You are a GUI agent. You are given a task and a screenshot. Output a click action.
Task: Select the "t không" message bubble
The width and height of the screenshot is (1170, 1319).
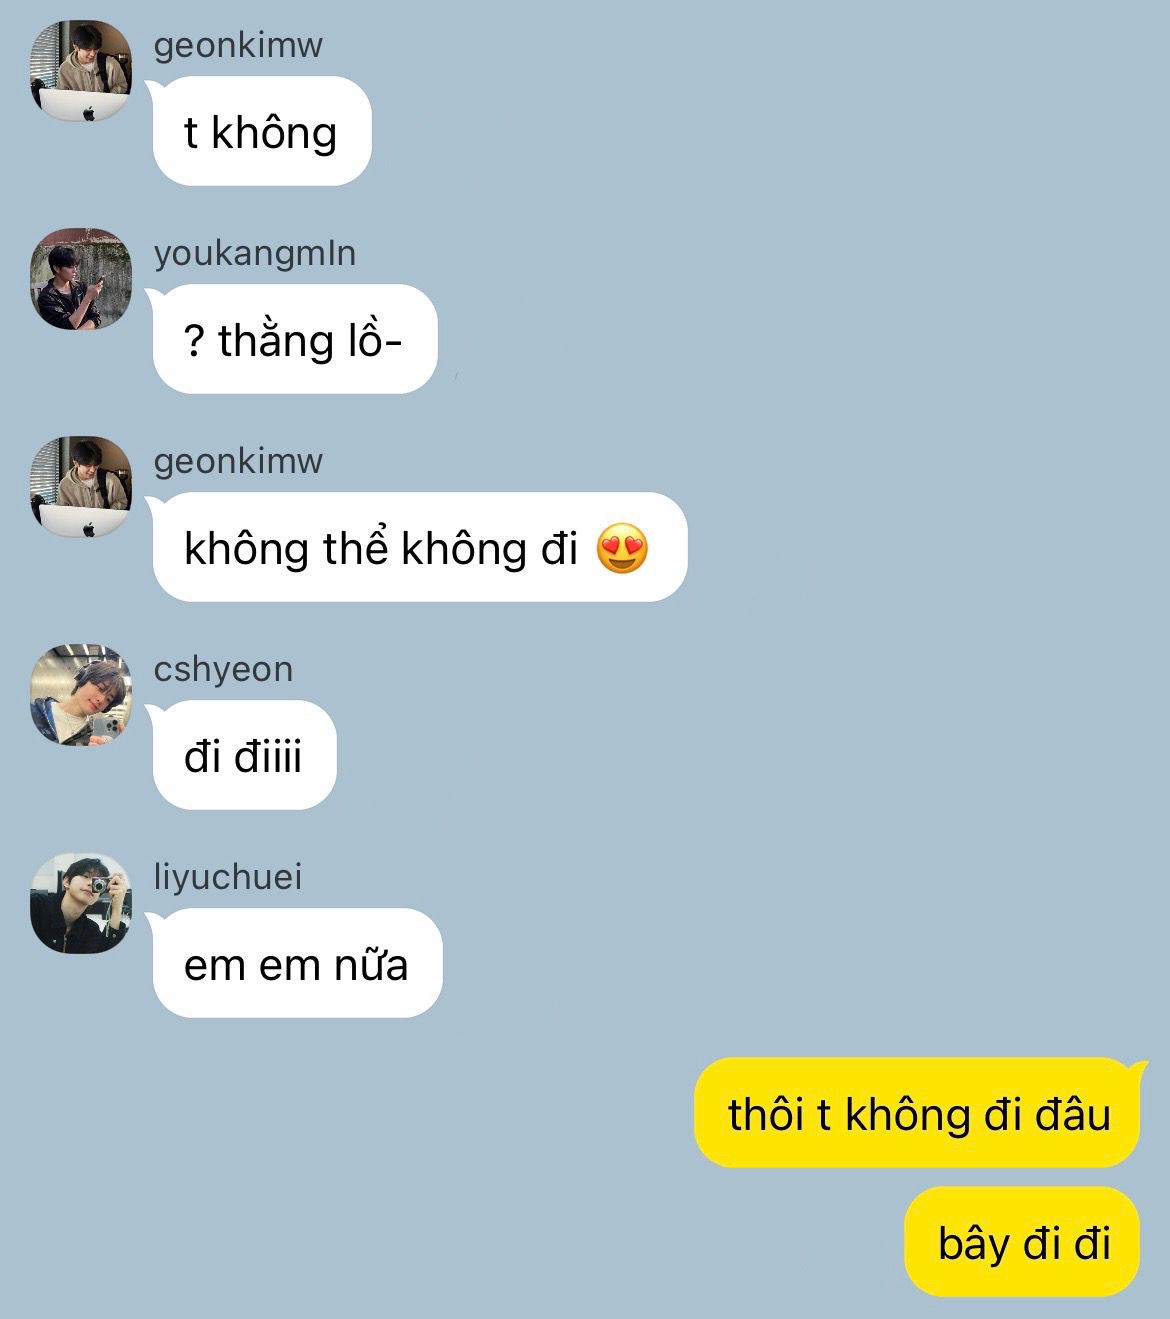coord(261,131)
